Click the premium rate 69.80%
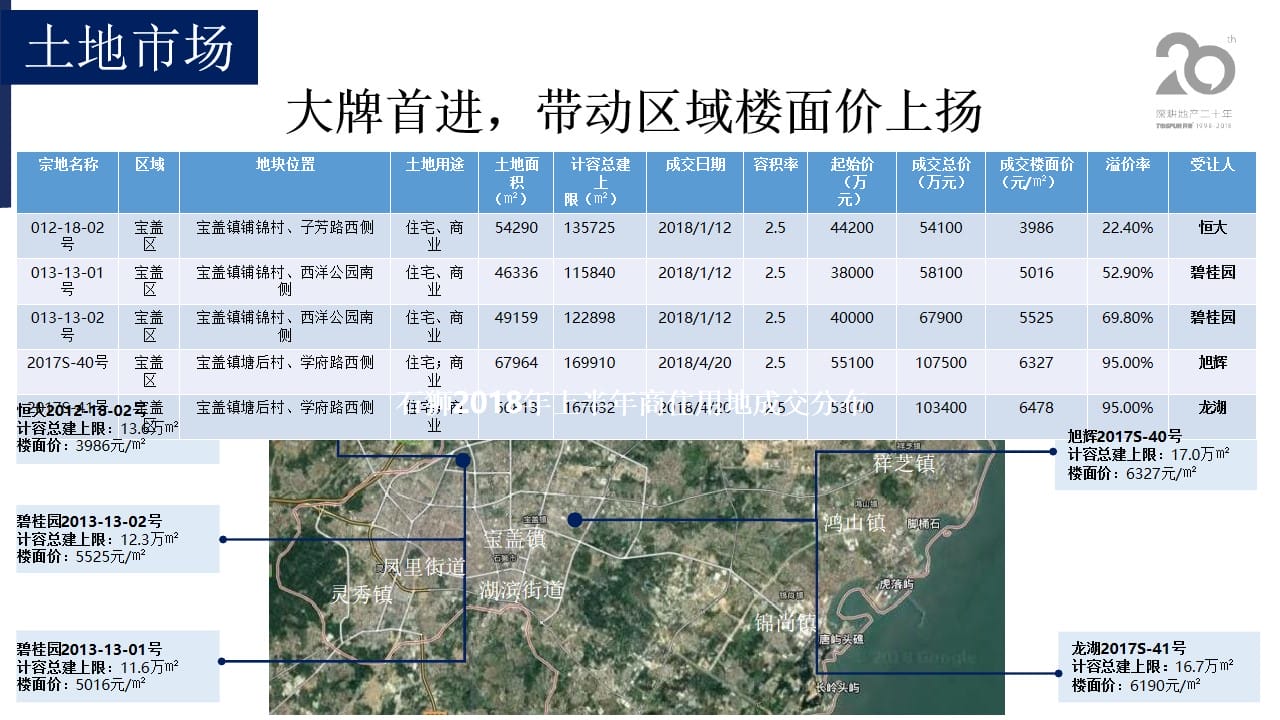The width and height of the screenshot is (1280, 720). tap(1127, 317)
